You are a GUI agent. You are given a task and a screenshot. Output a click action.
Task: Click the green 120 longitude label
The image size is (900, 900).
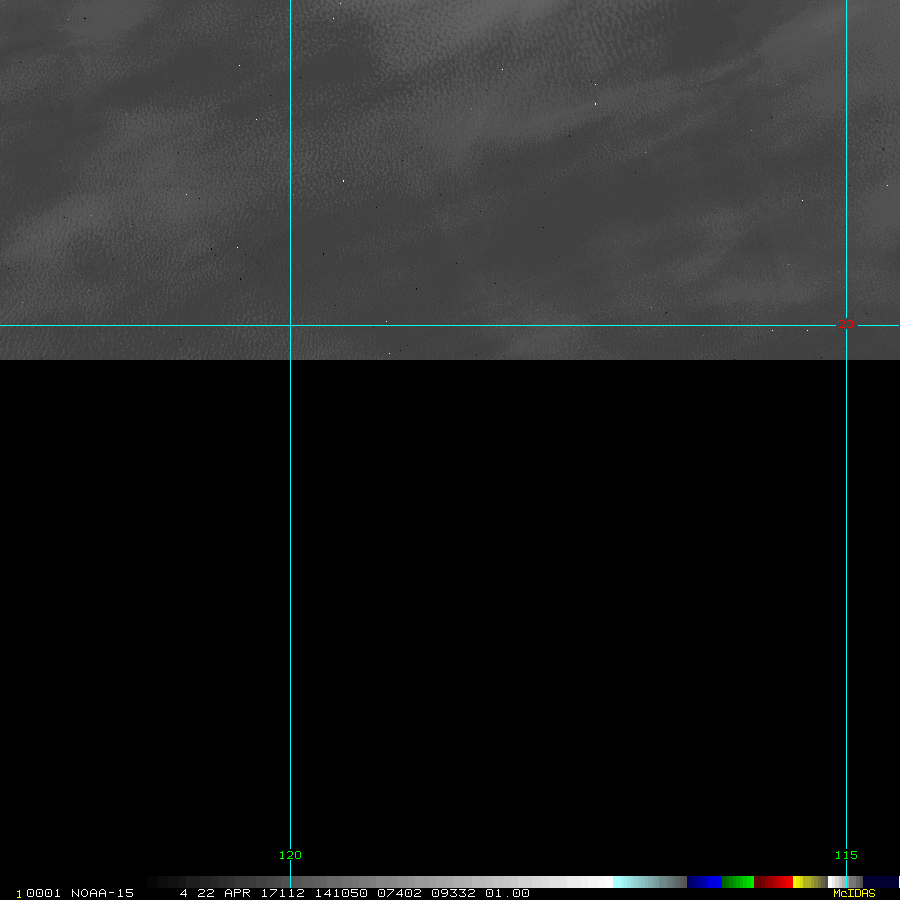click(x=290, y=855)
